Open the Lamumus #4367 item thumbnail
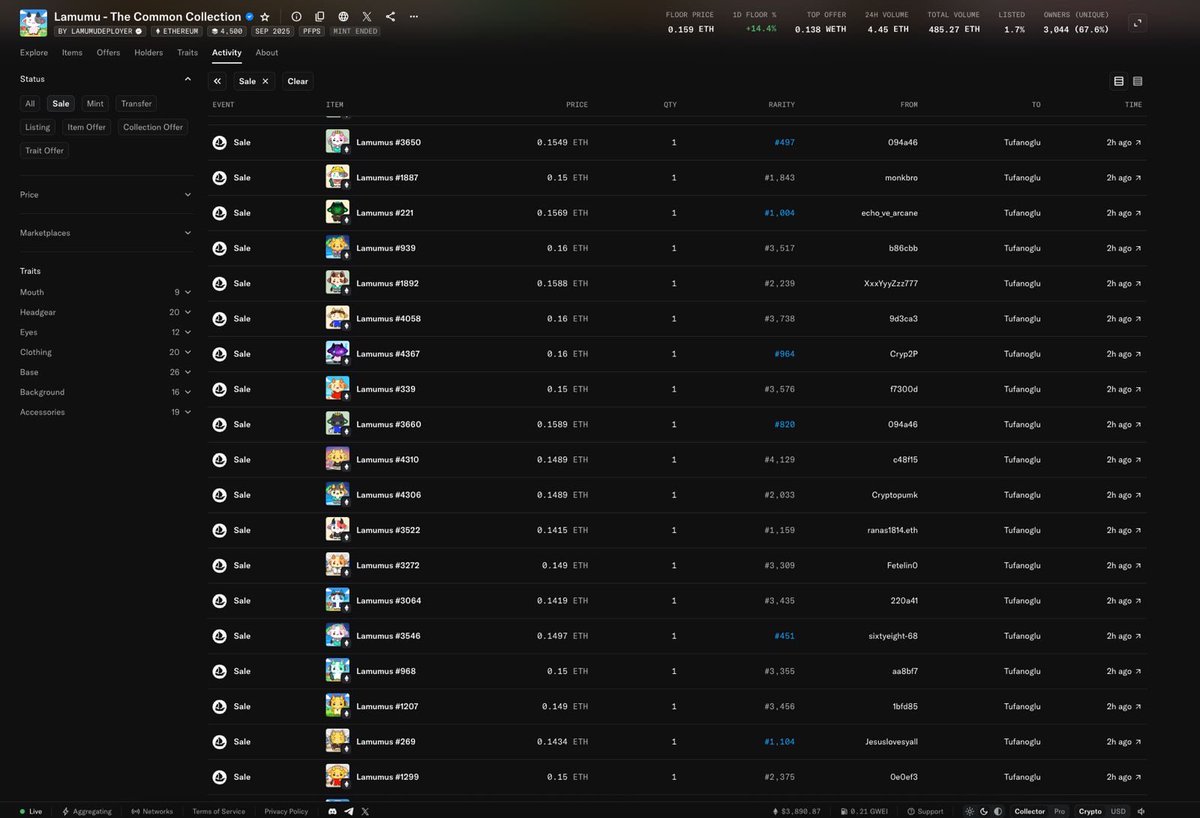 pyautogui.click(x=337, y=353)
